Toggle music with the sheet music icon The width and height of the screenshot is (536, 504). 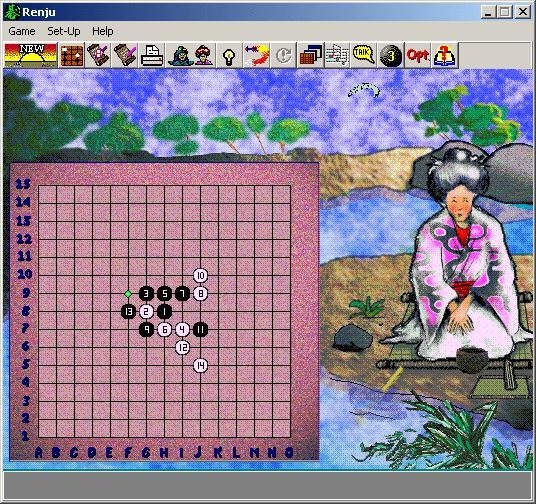pyautogui.click(x=337, y=55)
